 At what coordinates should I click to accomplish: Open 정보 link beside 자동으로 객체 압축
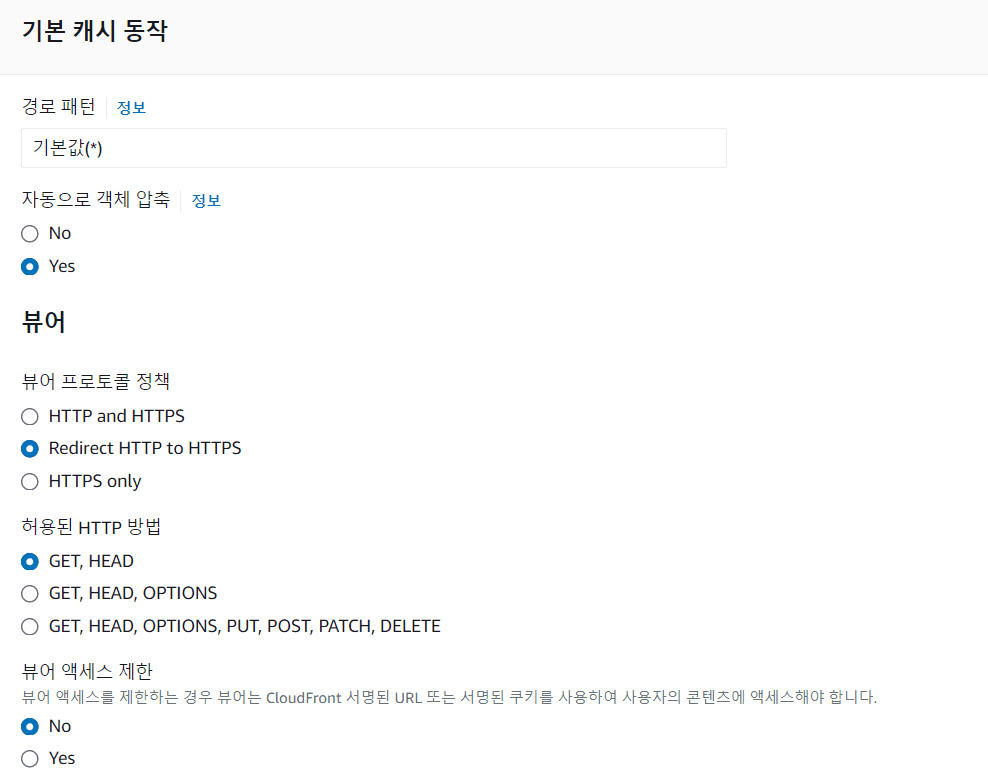(206, 200)
